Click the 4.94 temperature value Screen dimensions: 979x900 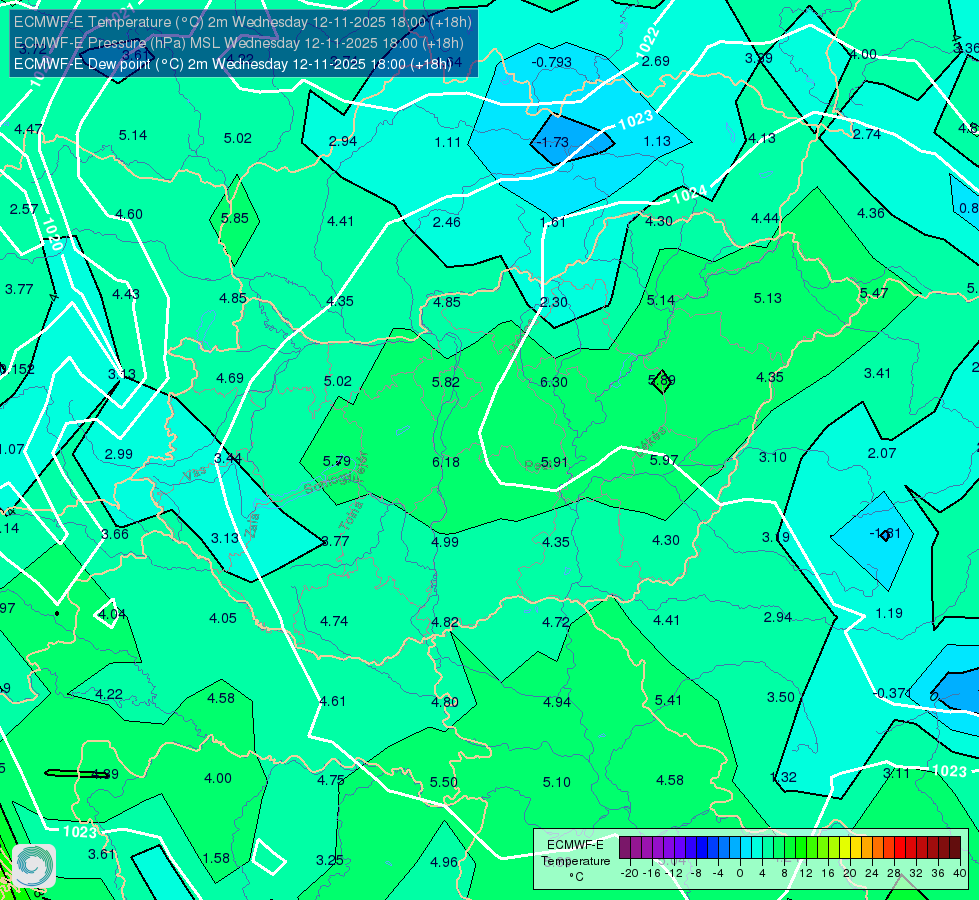557,702
